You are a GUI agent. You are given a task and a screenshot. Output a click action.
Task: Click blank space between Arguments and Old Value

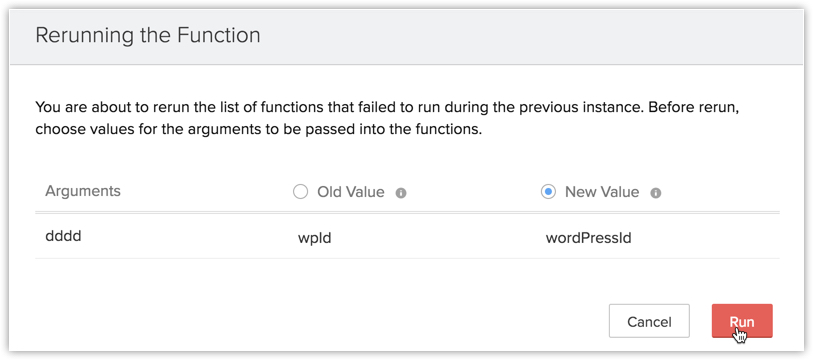click(x=206, y=192)
